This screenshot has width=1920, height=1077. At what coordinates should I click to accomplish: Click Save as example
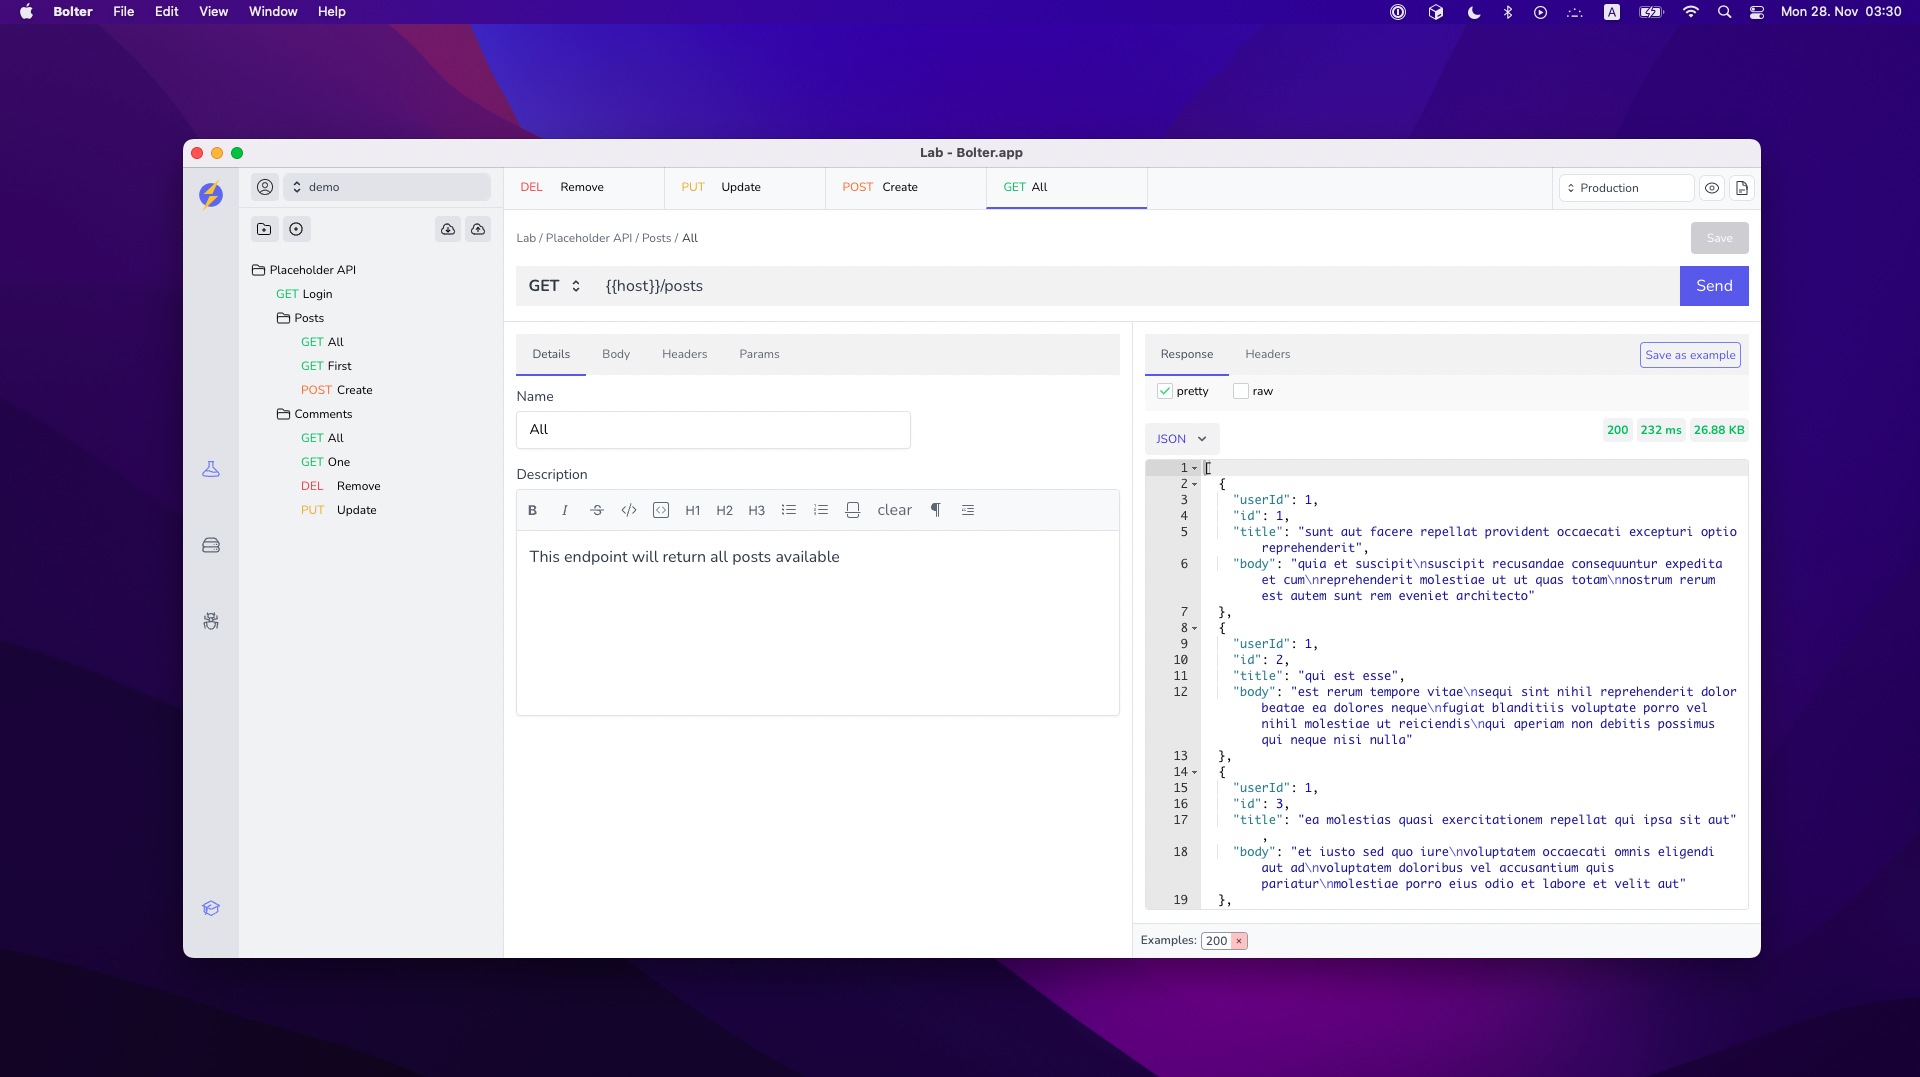click(x=1690, y=355)
